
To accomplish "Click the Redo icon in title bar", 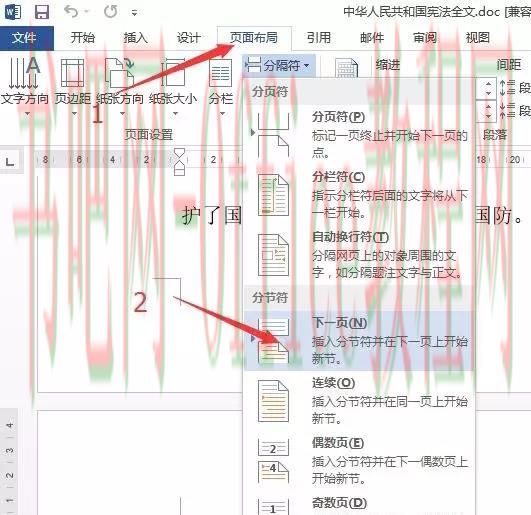I will click(x=110, y=12).
